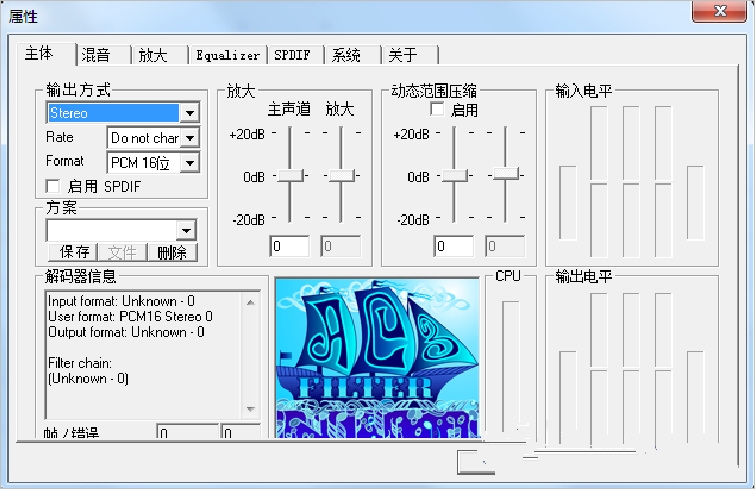Click the 'User format: PCM16 Stereo 0' line
The image size is (755, 489).
(x=130, y=317)
